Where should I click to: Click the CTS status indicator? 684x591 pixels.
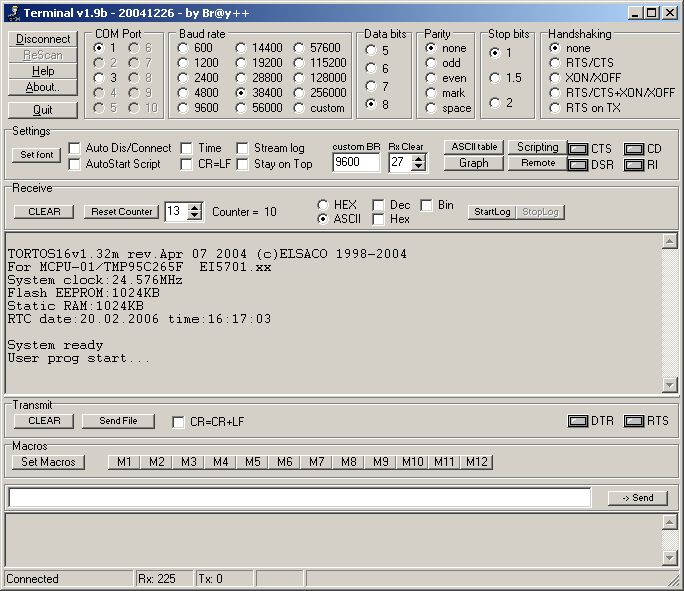[x=577, y=149]
